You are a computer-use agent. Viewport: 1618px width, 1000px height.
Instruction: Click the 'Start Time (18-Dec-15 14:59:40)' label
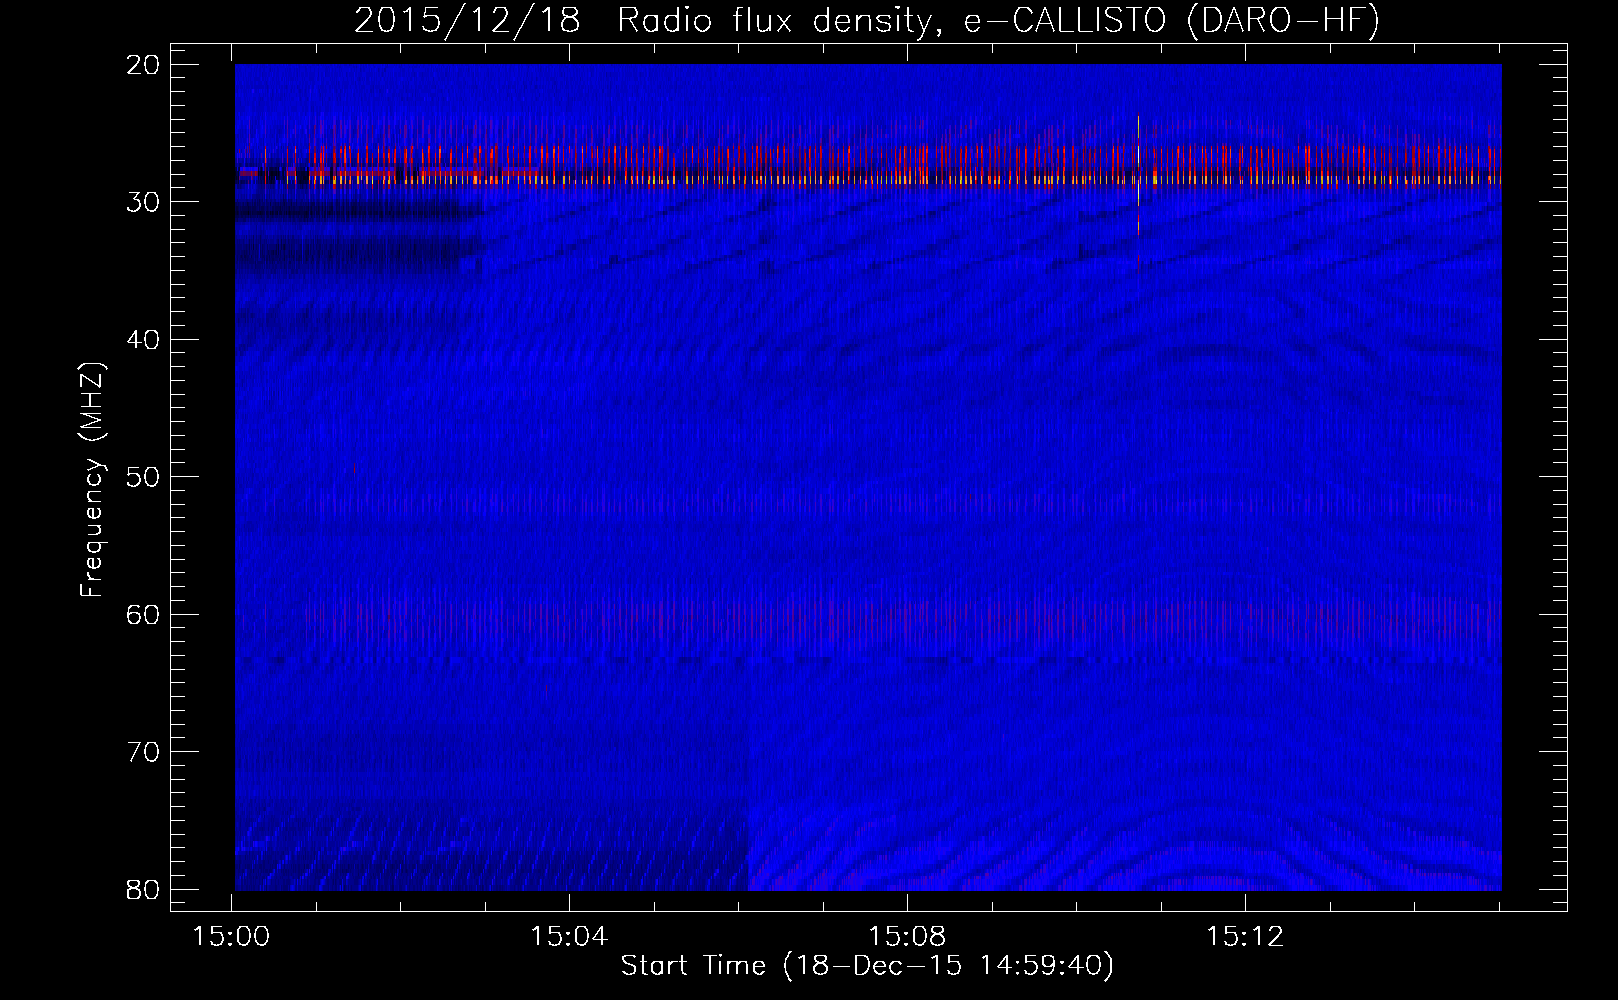[x=867, y=966]
